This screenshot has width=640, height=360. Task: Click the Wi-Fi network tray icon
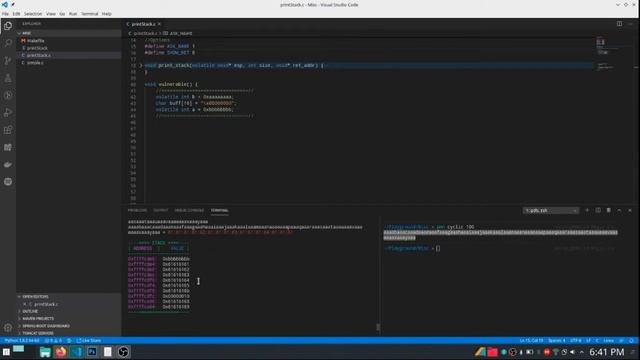[556, 352]
